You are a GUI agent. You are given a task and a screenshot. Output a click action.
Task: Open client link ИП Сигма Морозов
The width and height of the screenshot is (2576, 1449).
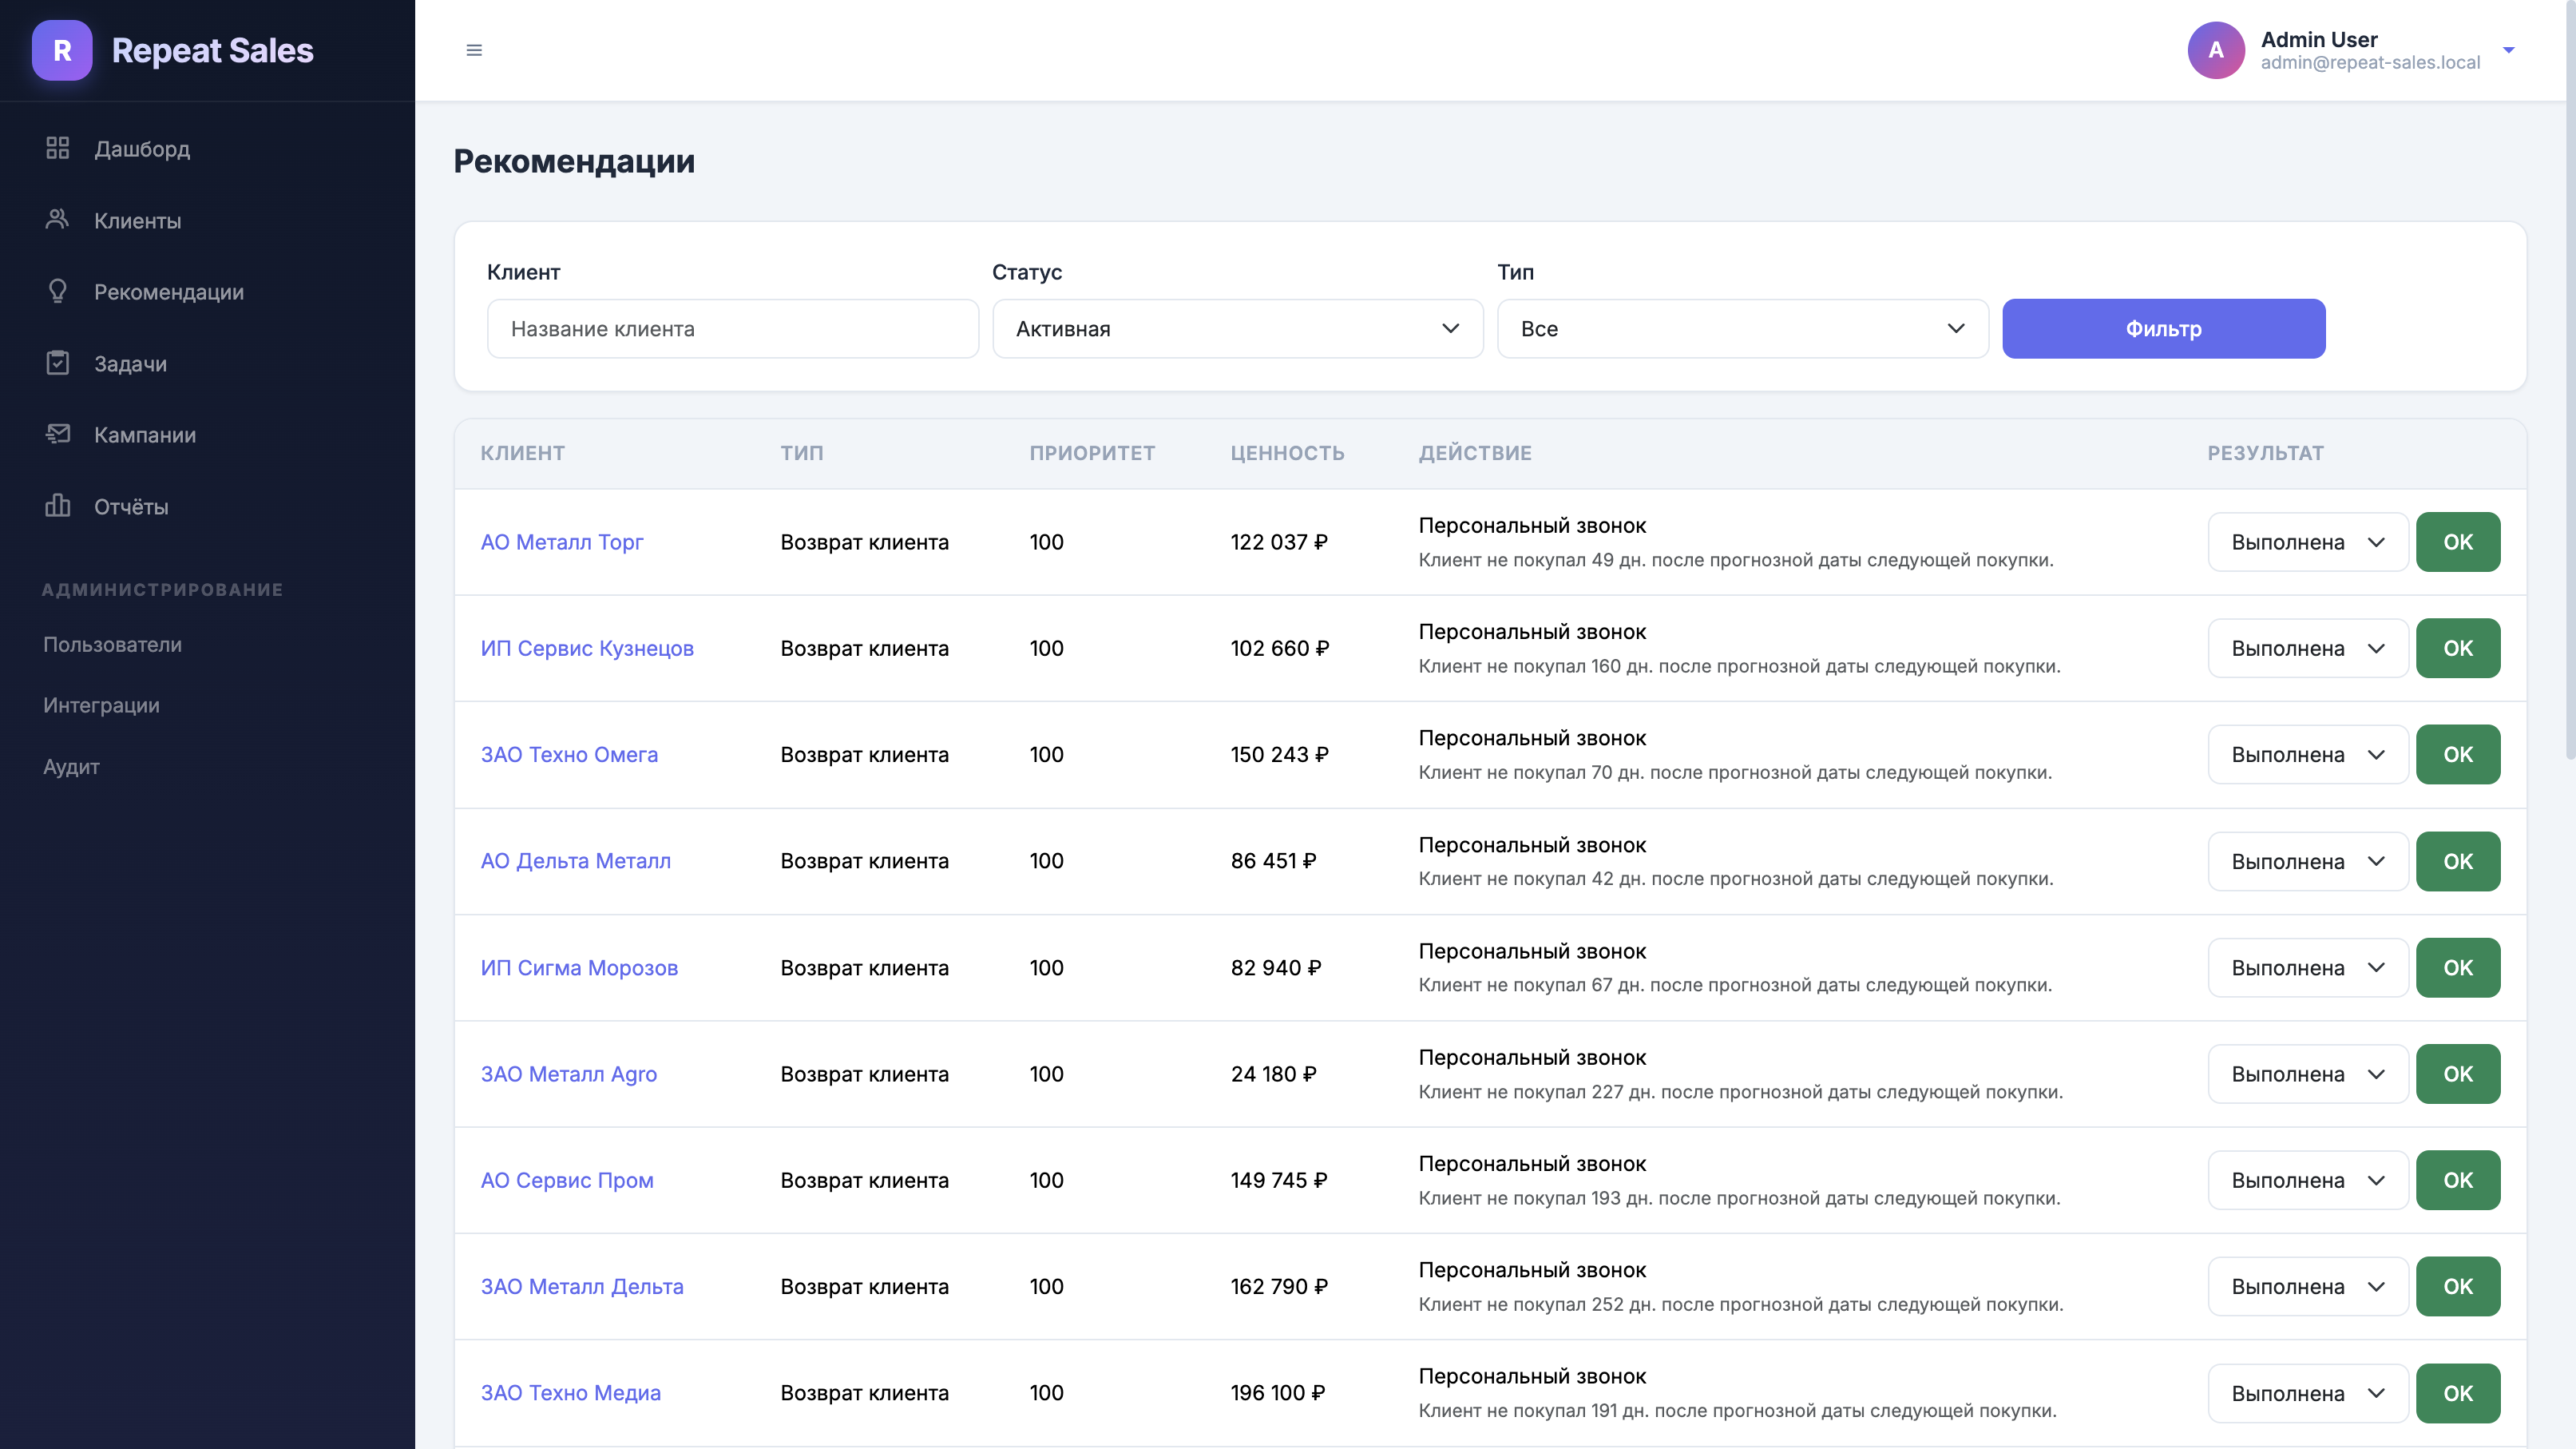(x=579, y=968)
